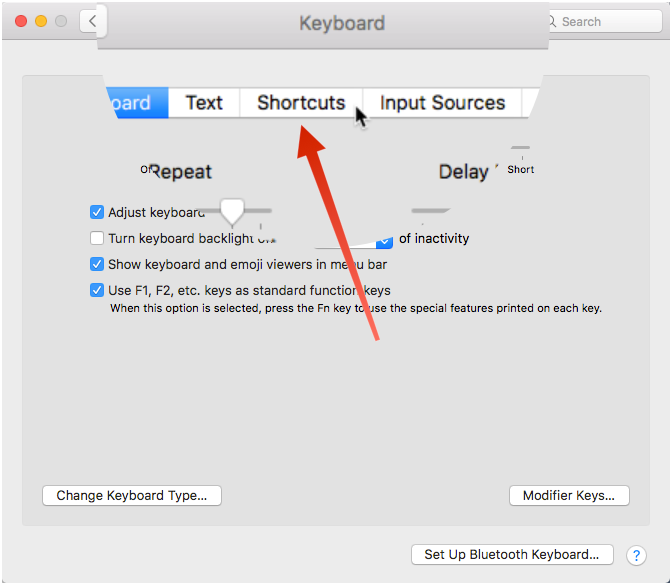Viewport: 672px width, 585px height.
Task: Go to the partially hidden Keyboard tab
Action: click(133, 103)
